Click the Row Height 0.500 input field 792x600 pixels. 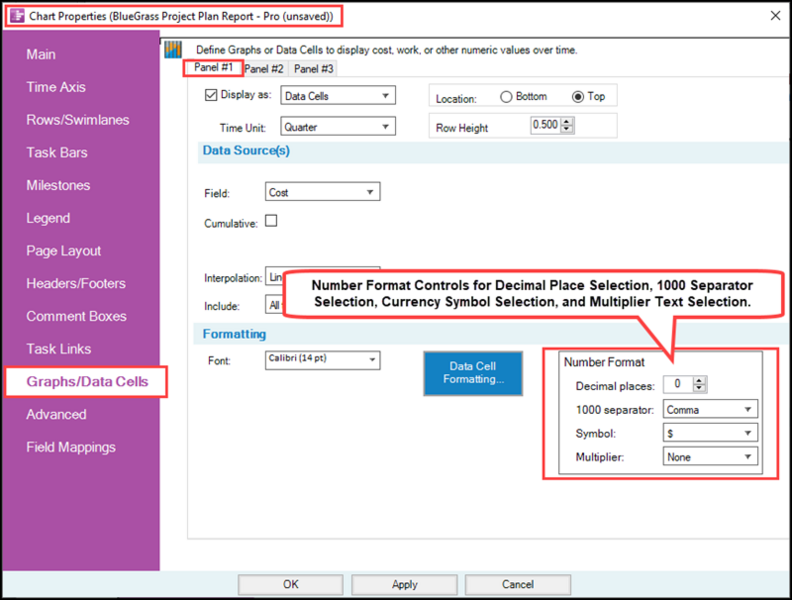[546, 125]
